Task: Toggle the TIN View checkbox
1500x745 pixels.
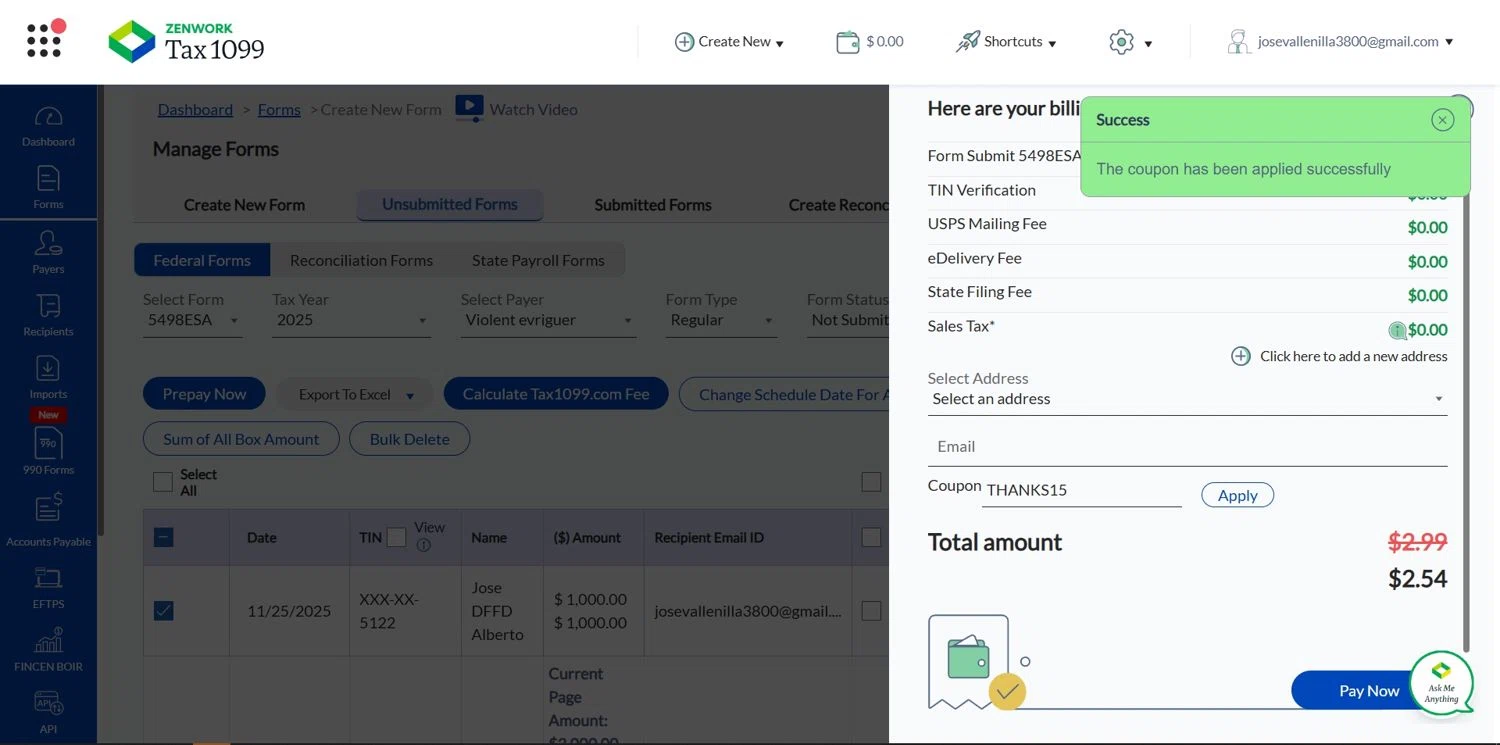Action: 396,537
